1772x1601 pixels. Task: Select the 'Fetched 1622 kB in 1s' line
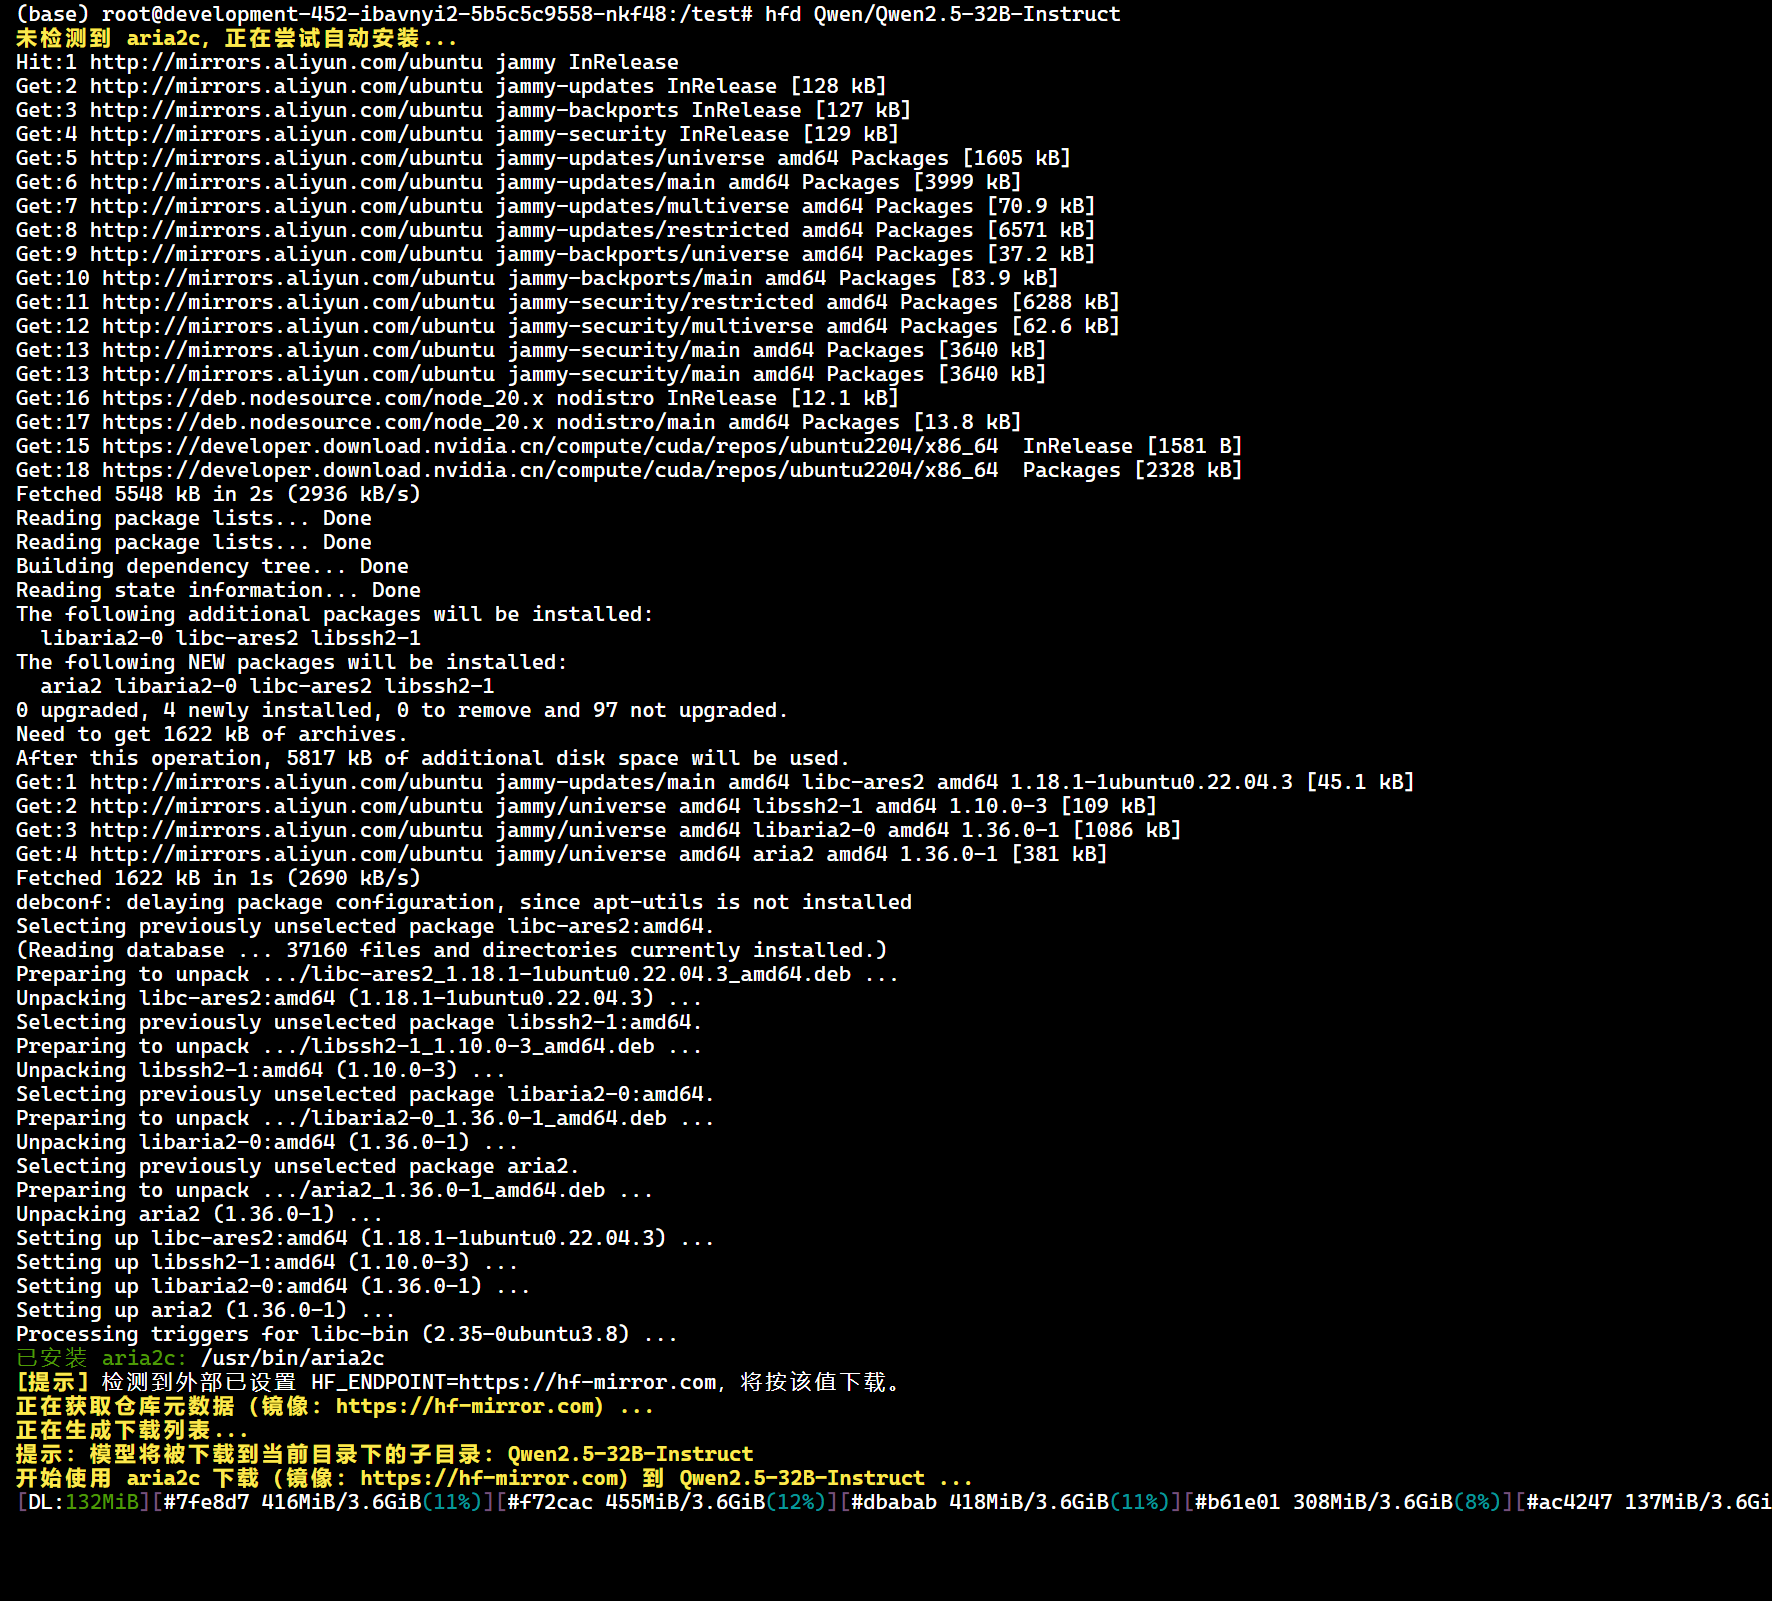coord(218,878)
